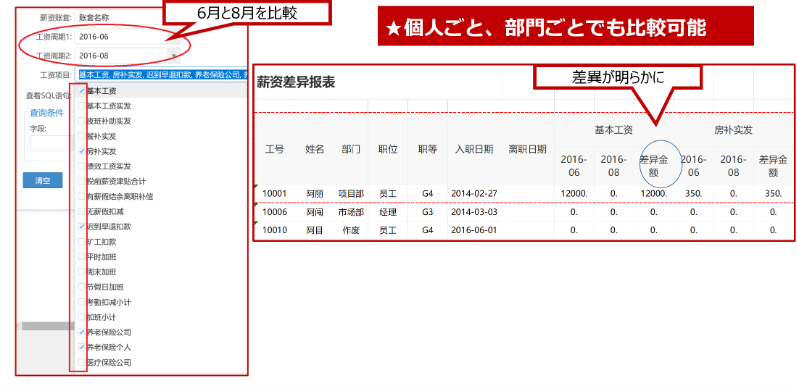Click the G3 grade cell
This screenshot has width=797, height=390.
[x=427, y=212]
